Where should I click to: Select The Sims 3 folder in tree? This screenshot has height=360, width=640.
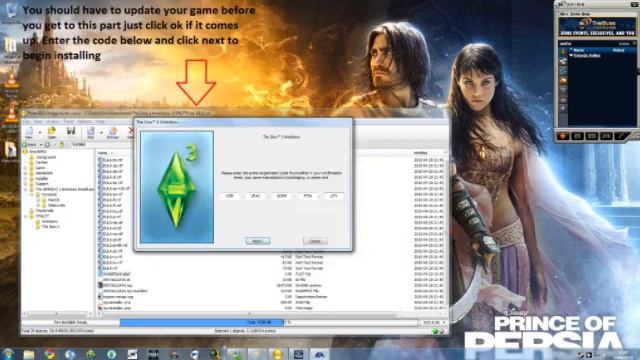click(x=48, y=227)
